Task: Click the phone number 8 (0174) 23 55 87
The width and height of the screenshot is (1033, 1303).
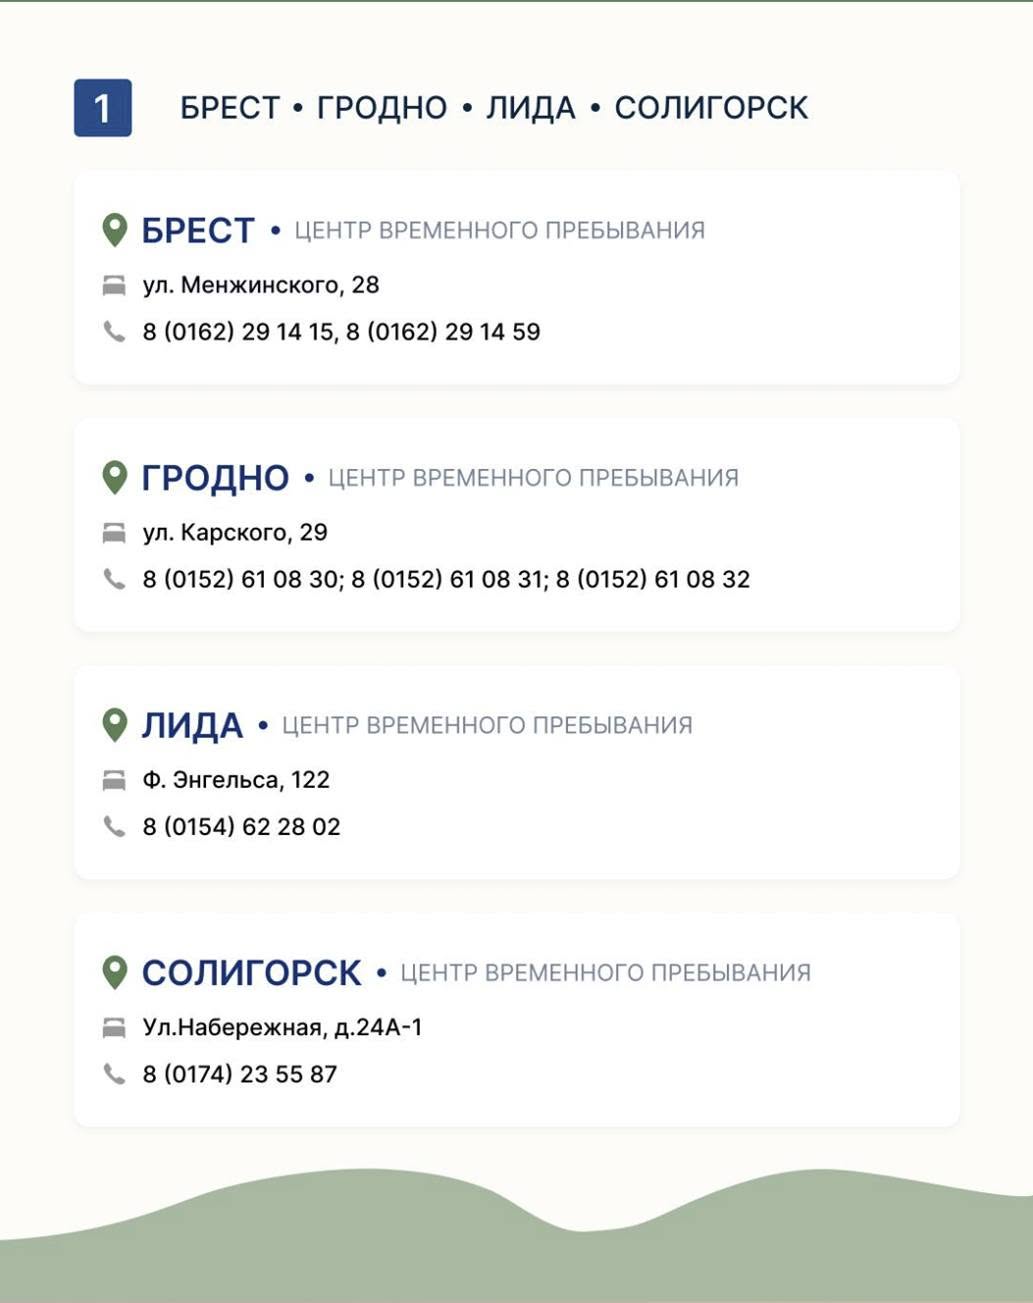Action: [x=240, y=1074]
